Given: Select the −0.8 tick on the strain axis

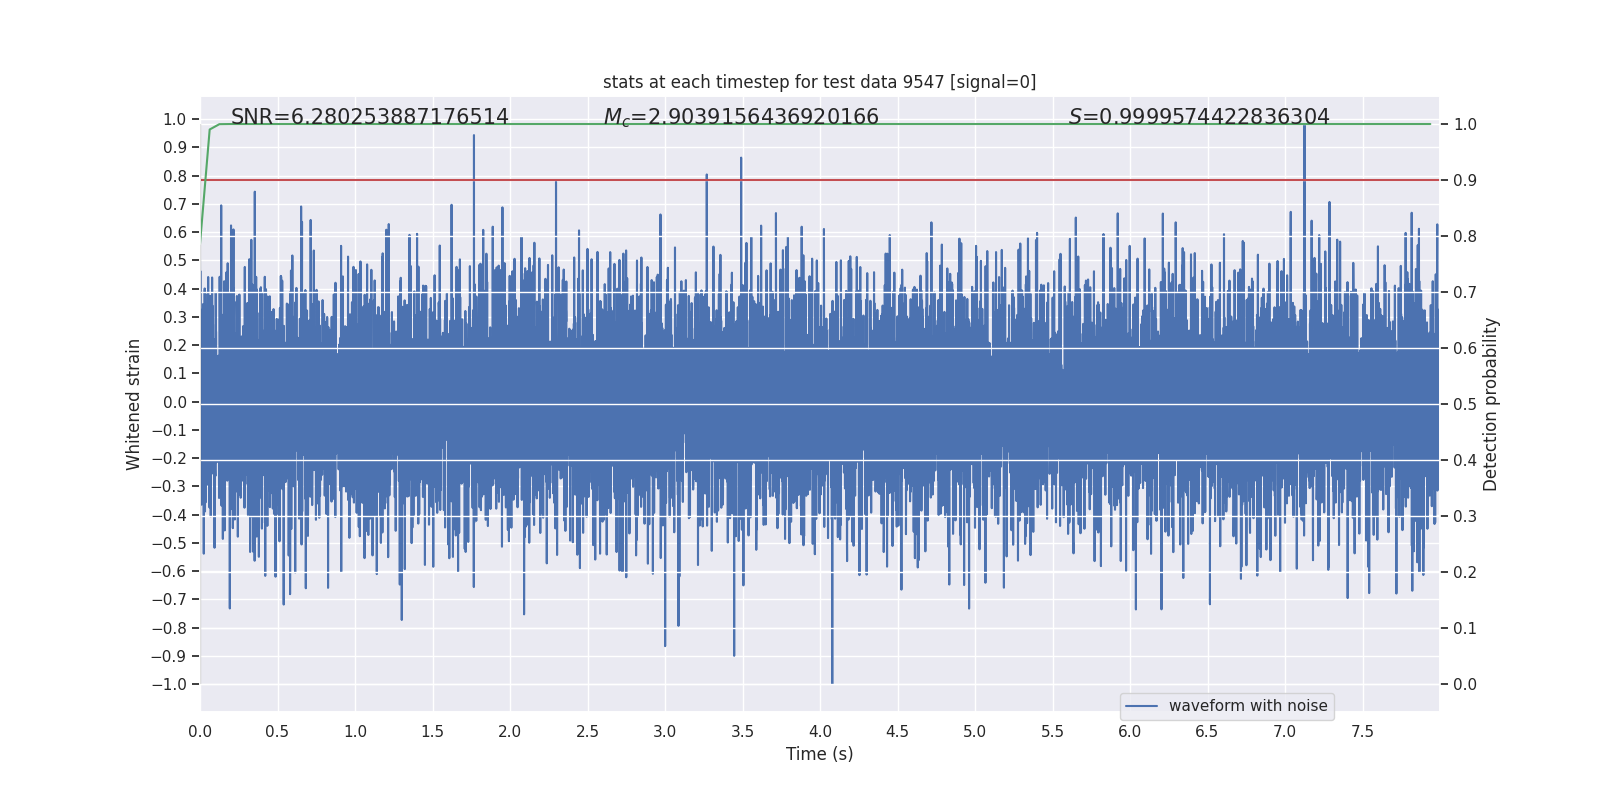Looking at the screenshot, I should tap(169, 628).
